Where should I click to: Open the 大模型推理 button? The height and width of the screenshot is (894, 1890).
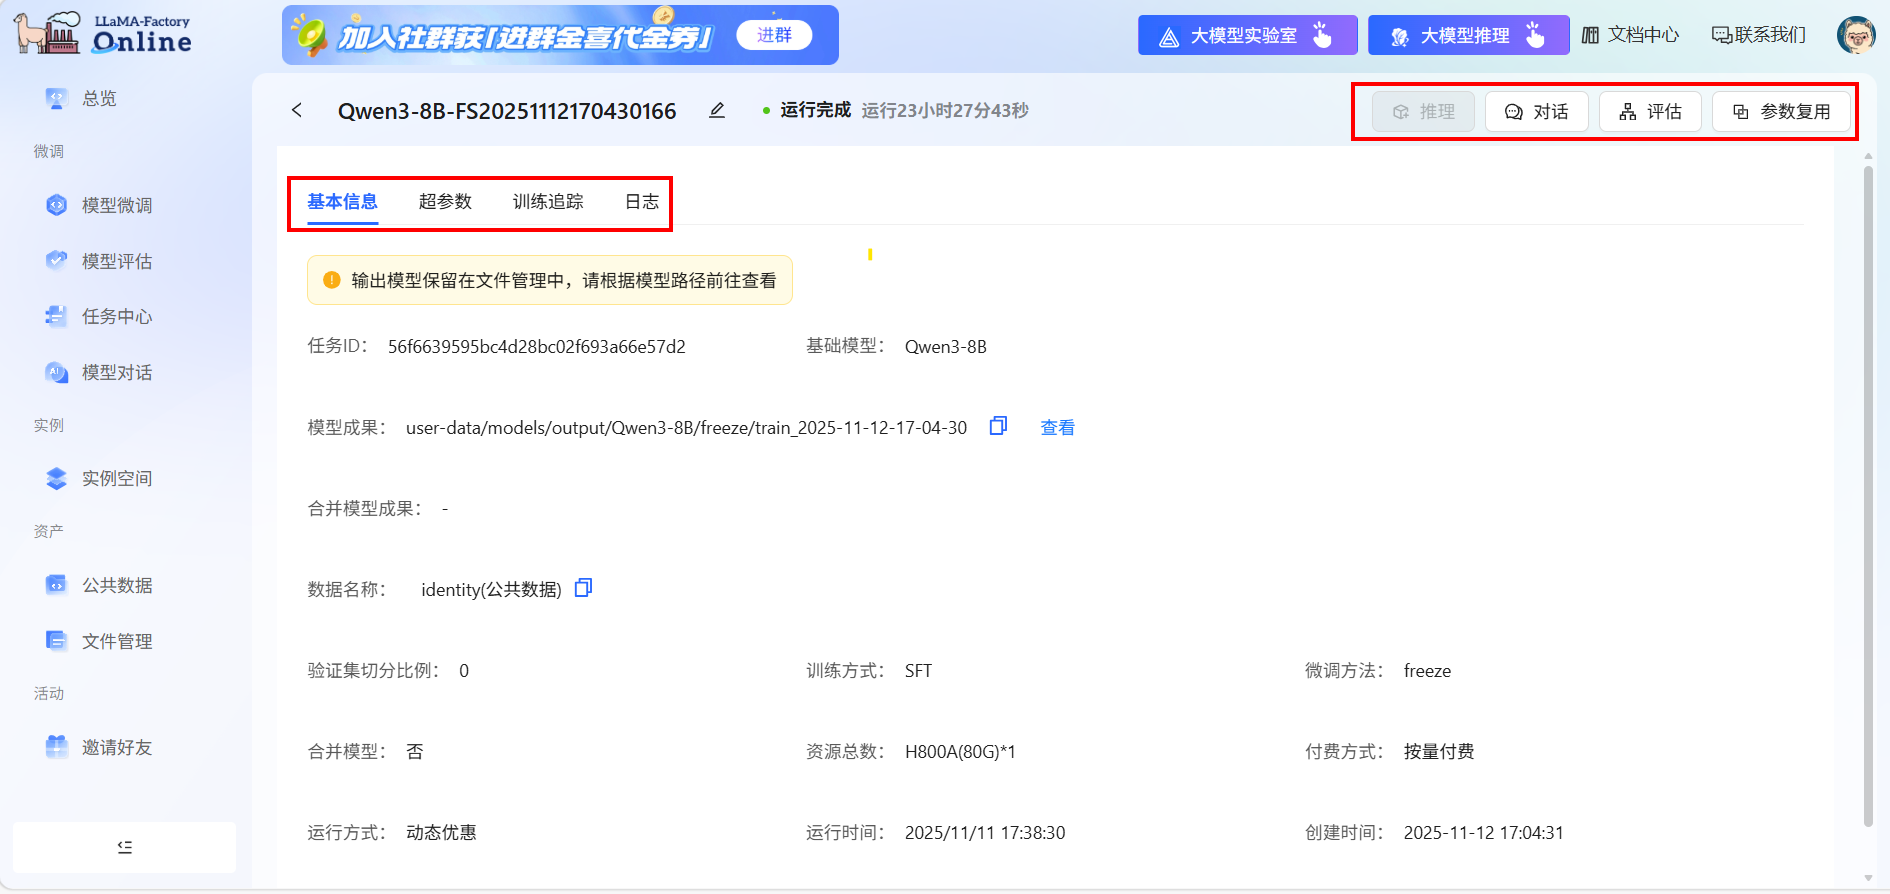tap(1468, 35)
